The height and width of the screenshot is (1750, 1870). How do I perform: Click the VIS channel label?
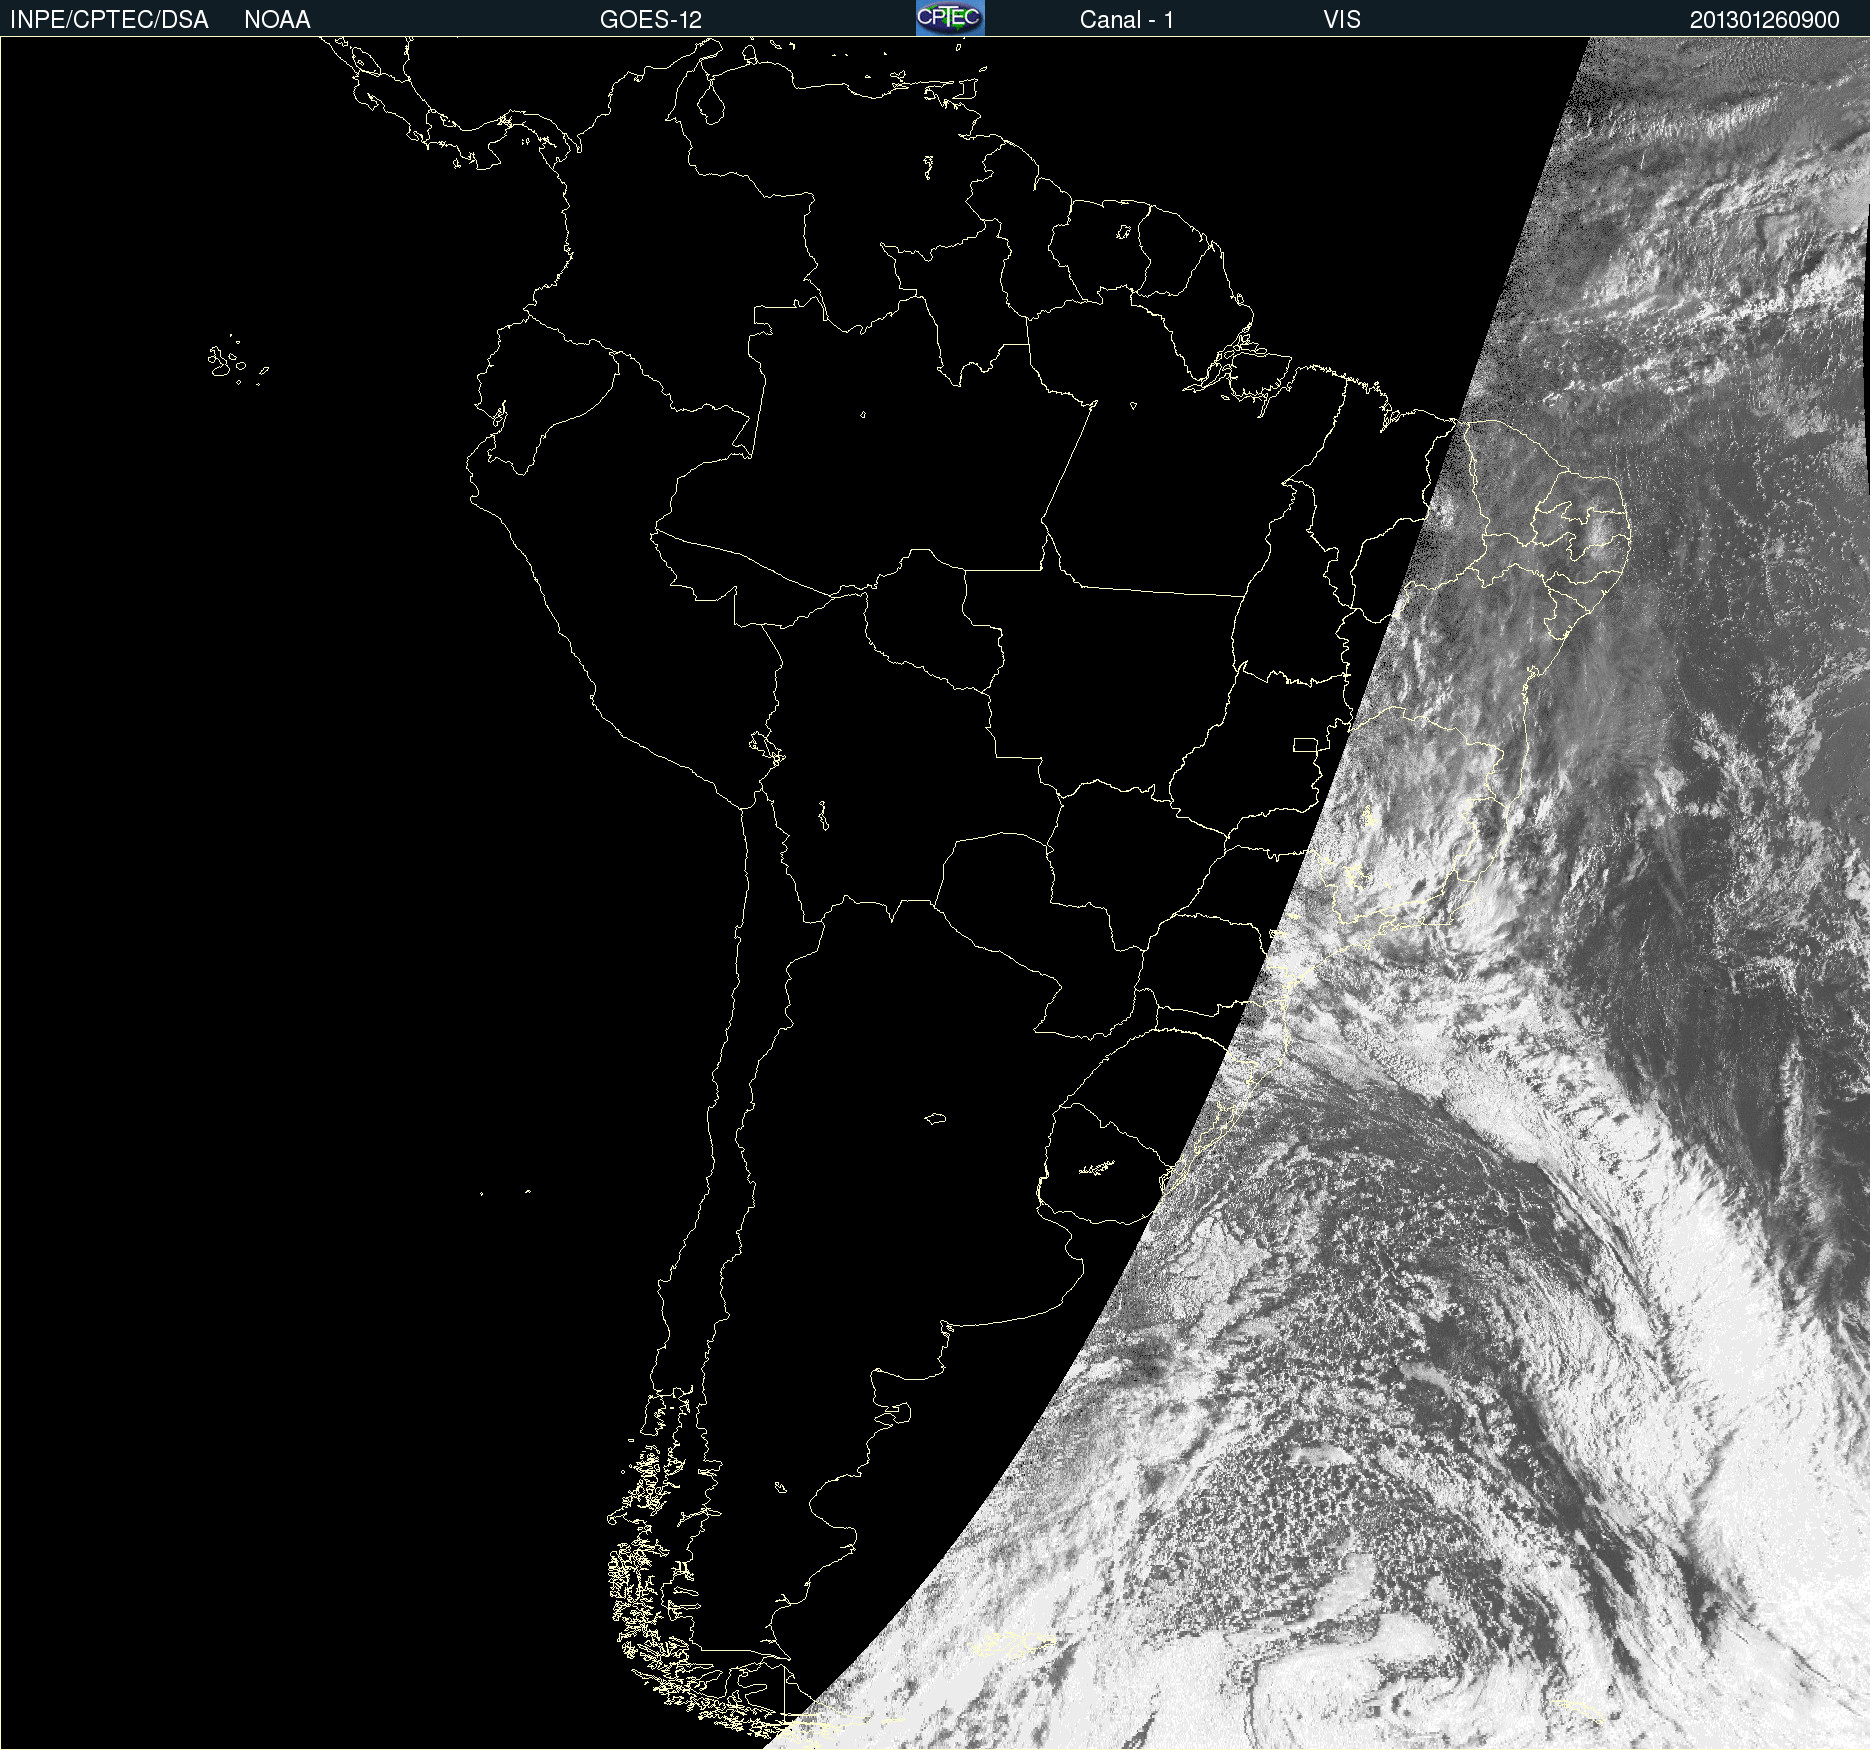point(1342,20)
